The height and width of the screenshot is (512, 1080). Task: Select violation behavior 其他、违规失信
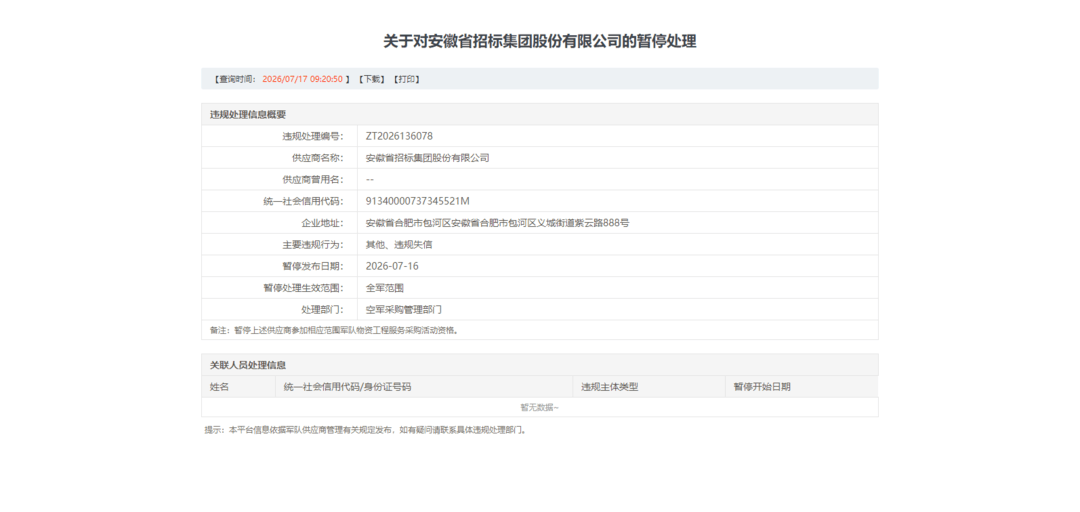pyautogui.click(x=399, y=245)
